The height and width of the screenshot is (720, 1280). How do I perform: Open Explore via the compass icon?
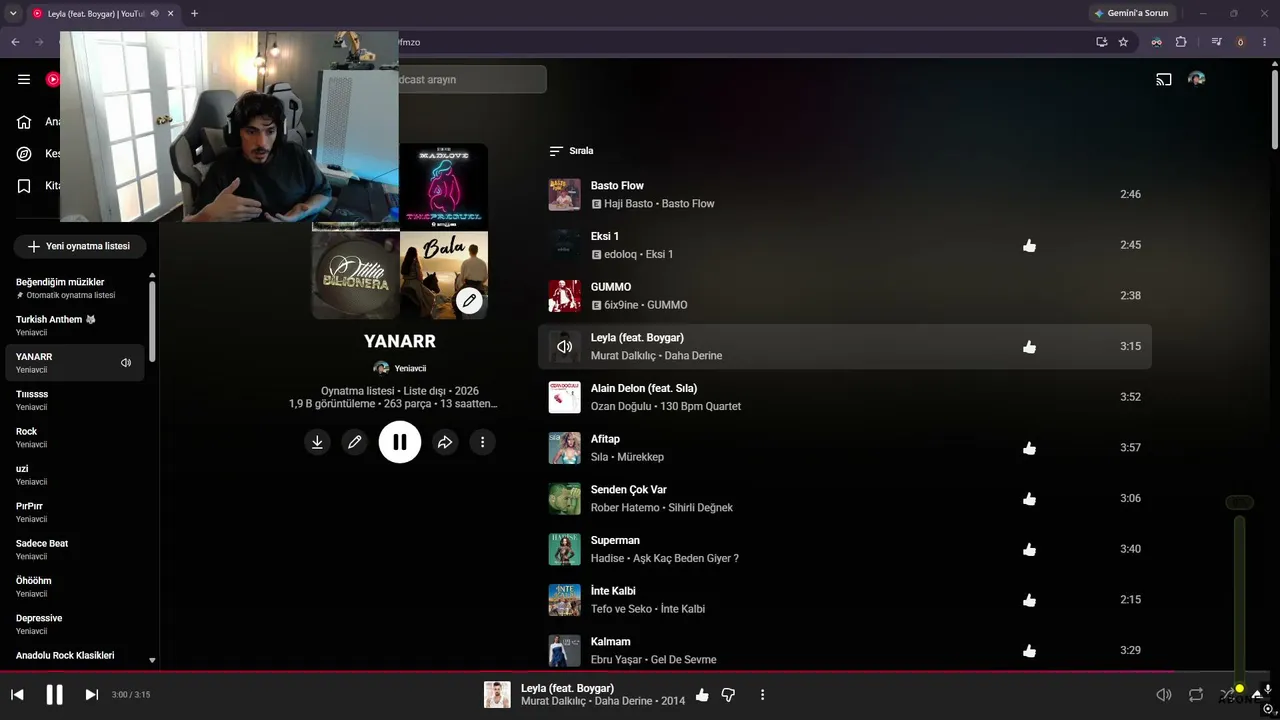pyautogui.click(x=24, y=154)
